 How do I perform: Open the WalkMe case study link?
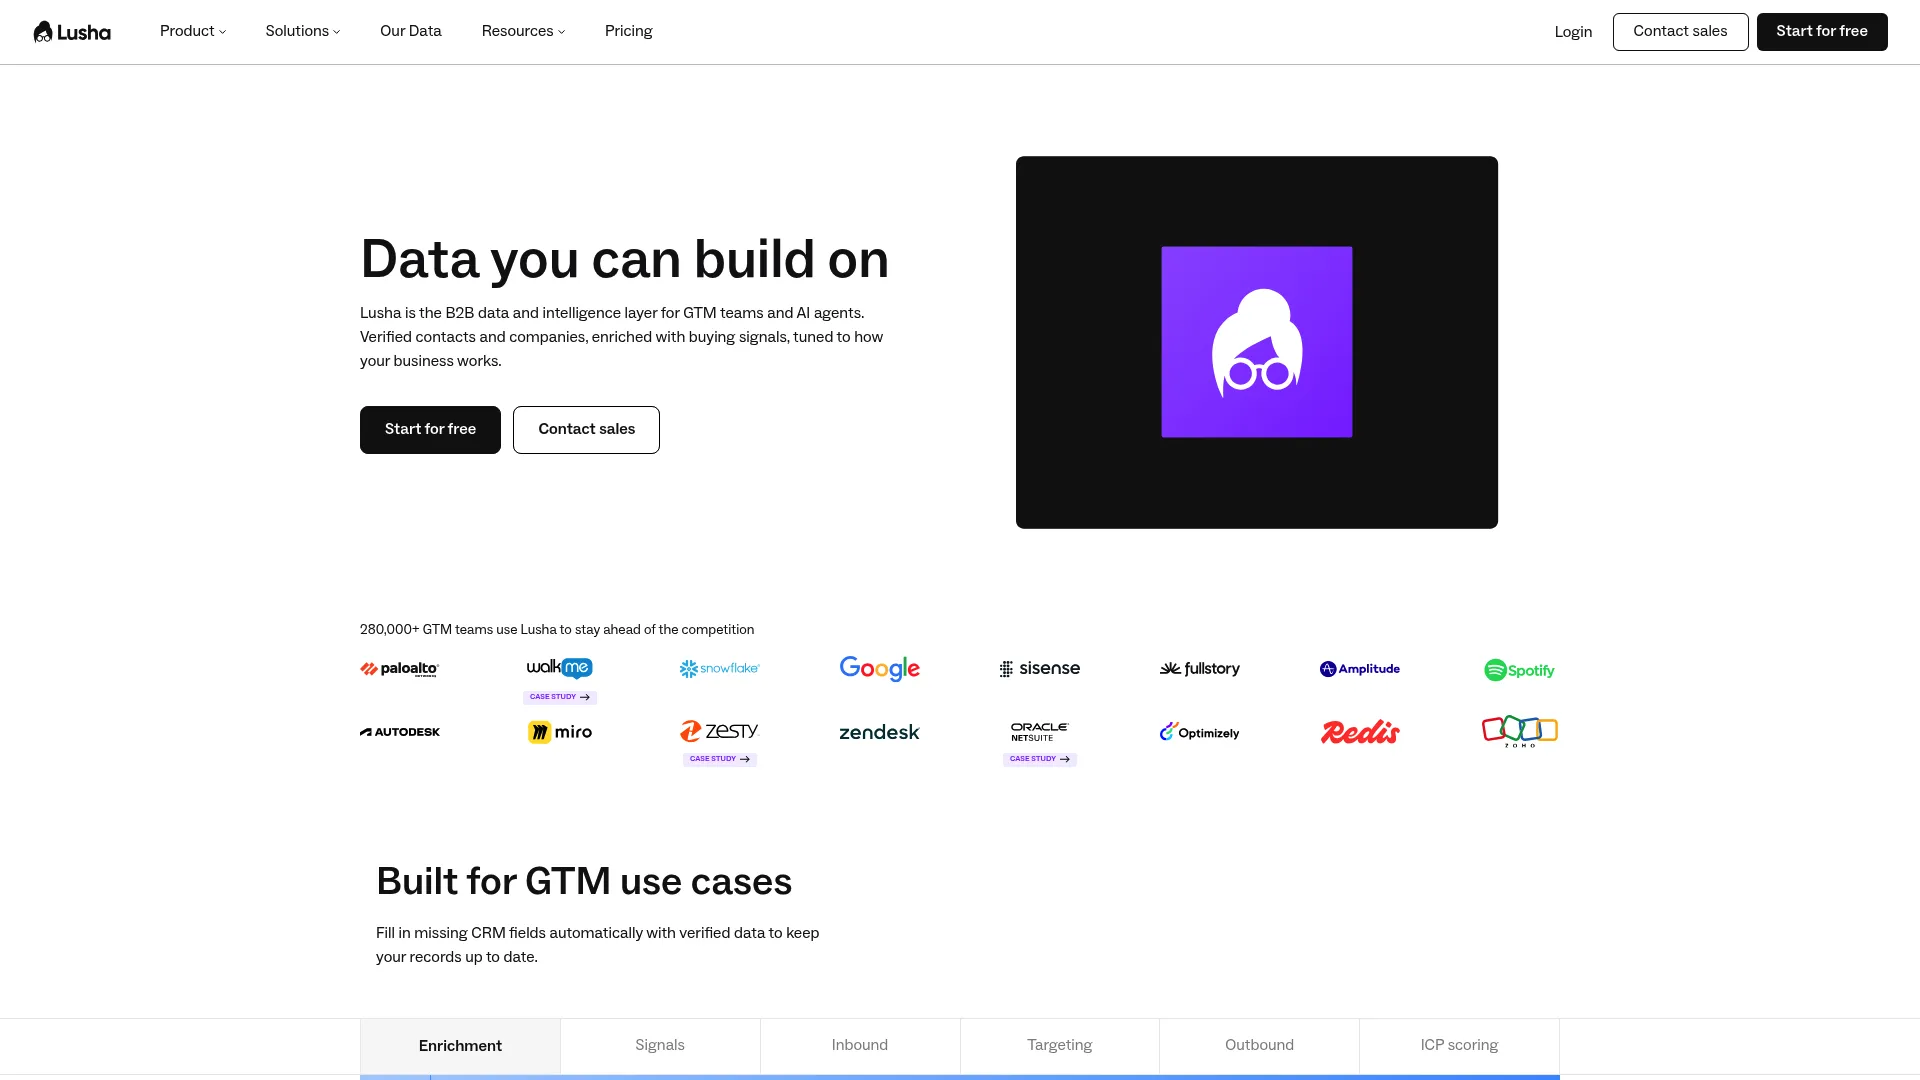click(x=560, y=697)
